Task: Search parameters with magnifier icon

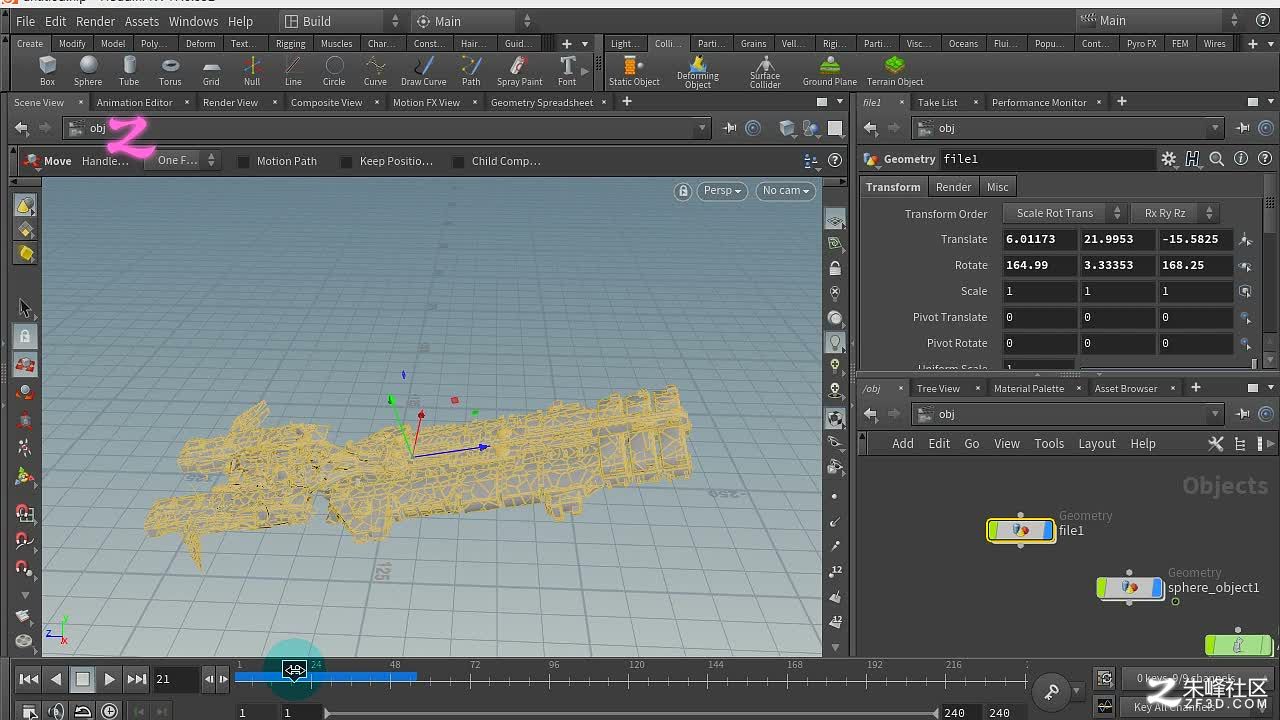Action: pyautogui.click(x=1216, y=159)
